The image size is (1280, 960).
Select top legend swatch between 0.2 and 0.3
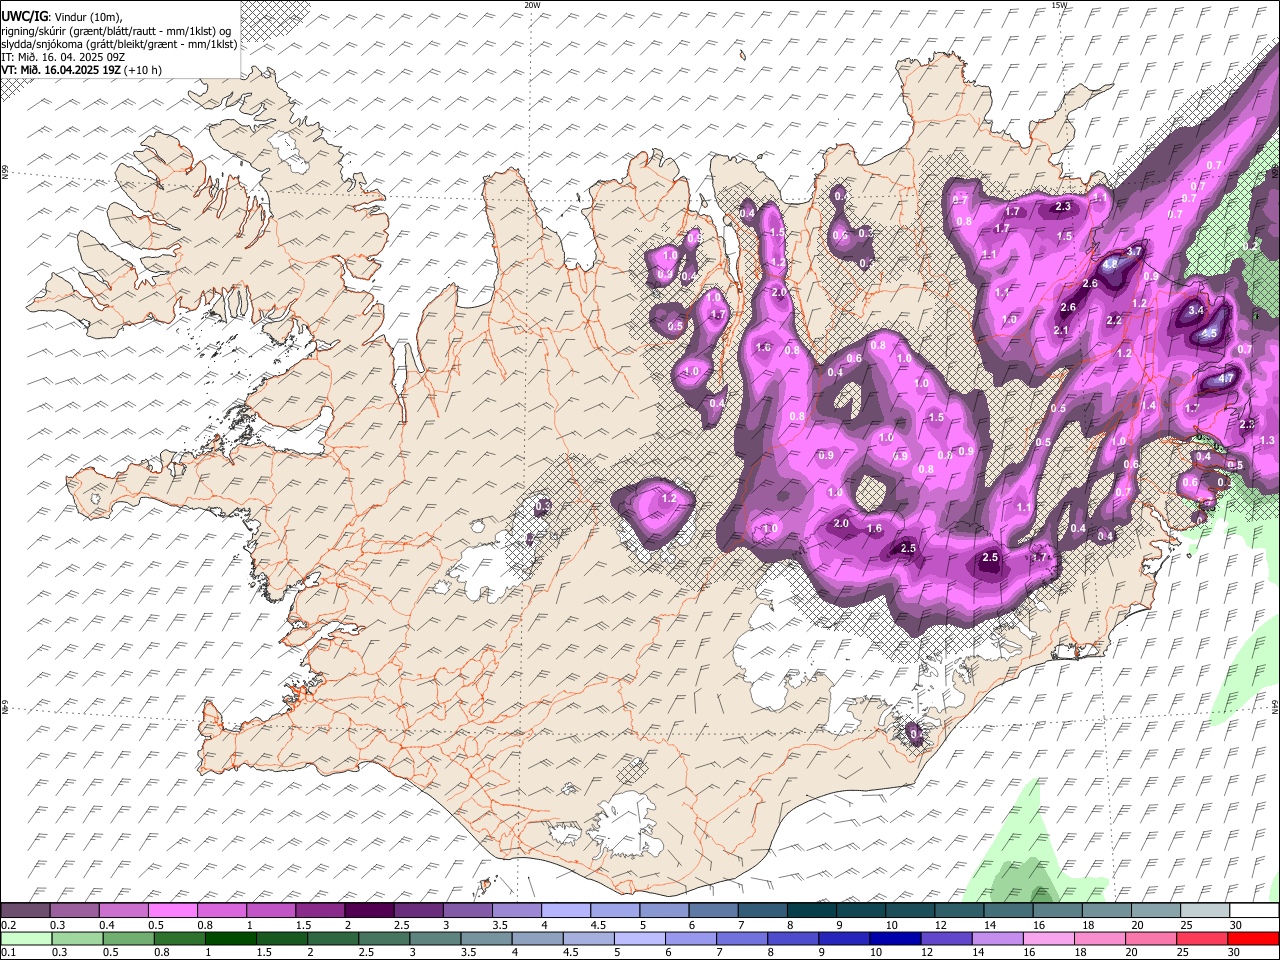(x=25, y=911)
